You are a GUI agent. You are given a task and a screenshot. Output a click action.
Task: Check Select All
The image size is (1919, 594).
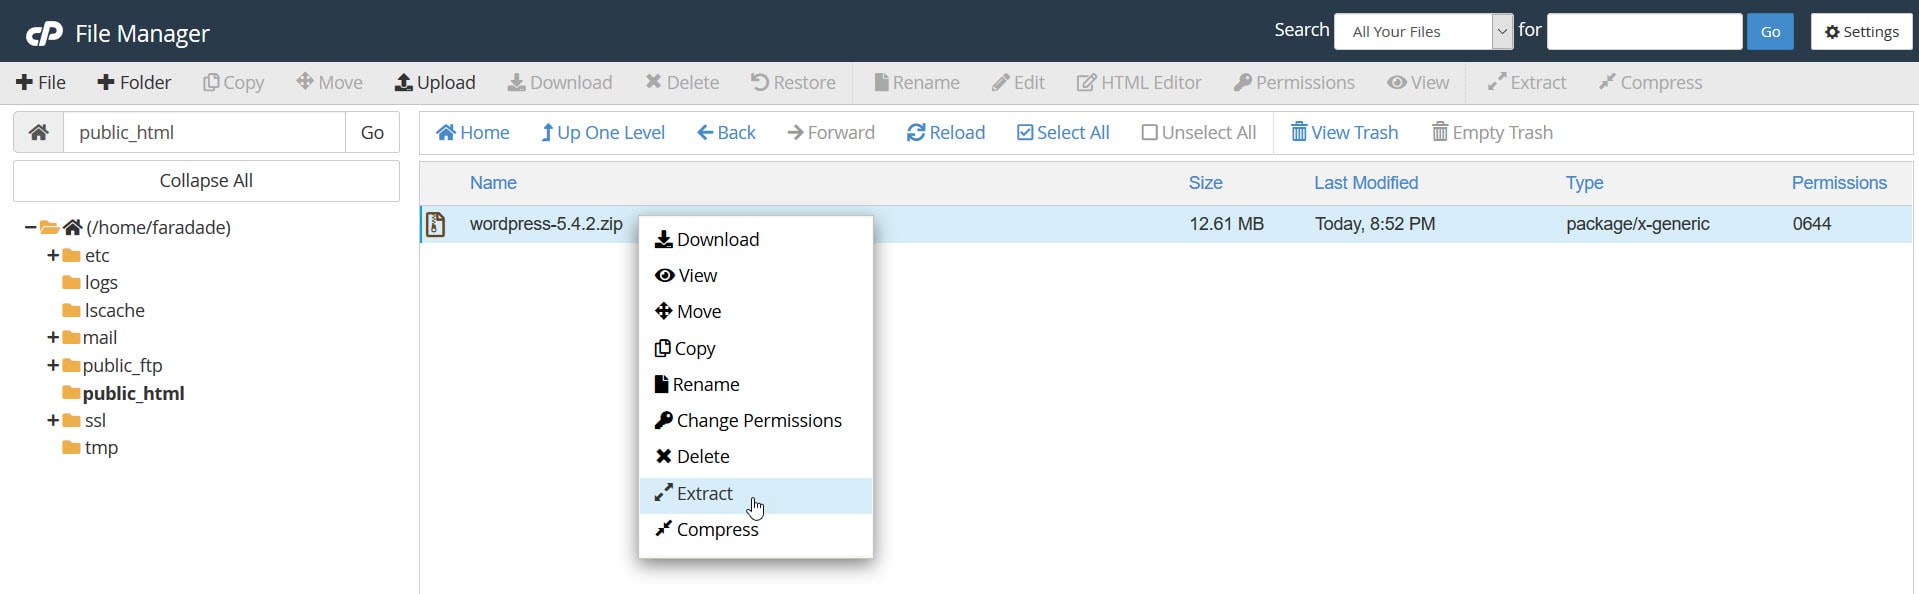coord(1063,132)
